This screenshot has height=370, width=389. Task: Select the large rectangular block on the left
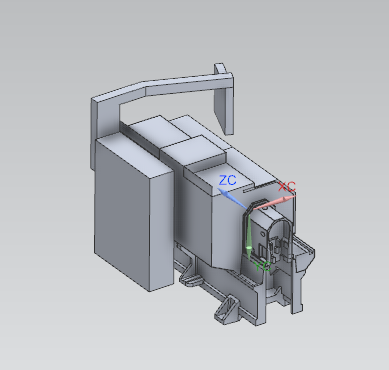(x=133, y=213)
